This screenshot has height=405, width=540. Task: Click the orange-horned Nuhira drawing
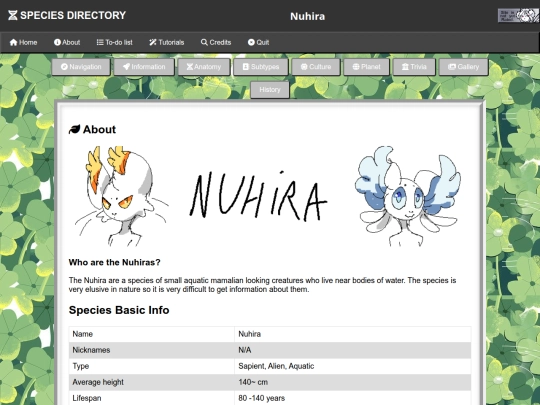click(x=122, y=196)
